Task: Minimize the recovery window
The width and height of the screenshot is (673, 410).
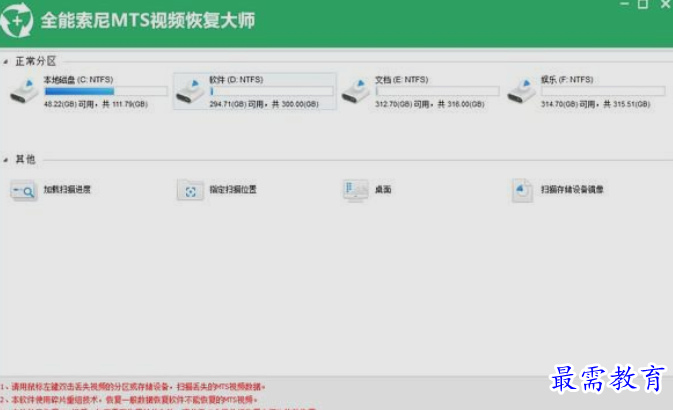Action: coord(624,4)
